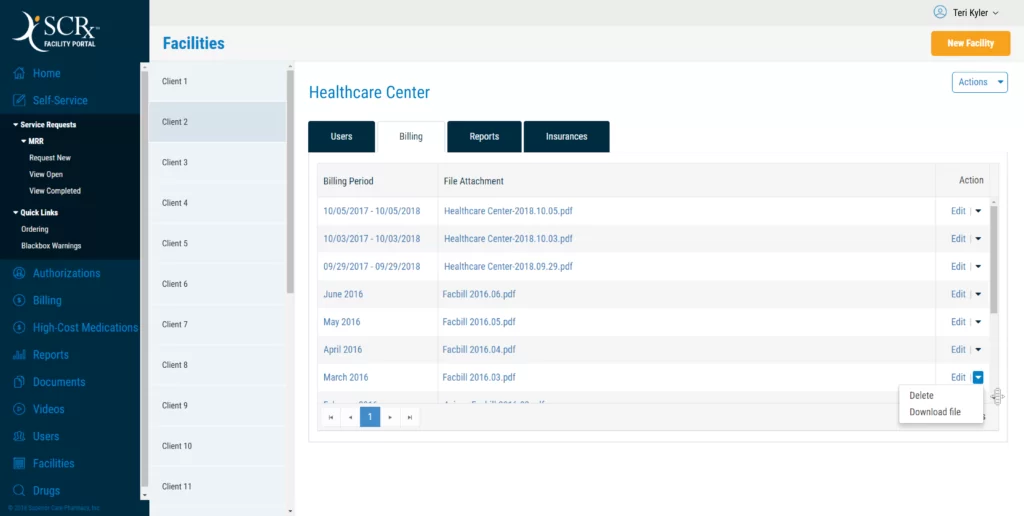Image resolution: width=1024 pixels, height=516 pixels.
Task: Click Request New under MRR
Action: 50,158
